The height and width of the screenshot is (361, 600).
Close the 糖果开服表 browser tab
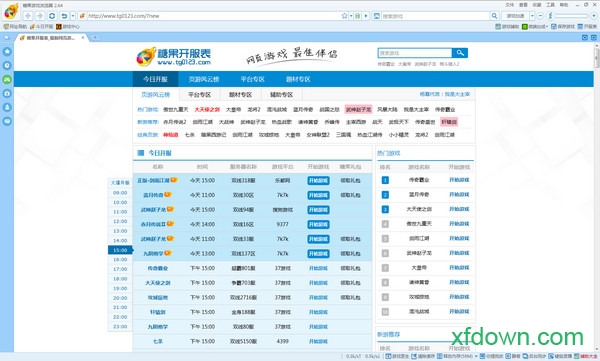click(83, 38)
